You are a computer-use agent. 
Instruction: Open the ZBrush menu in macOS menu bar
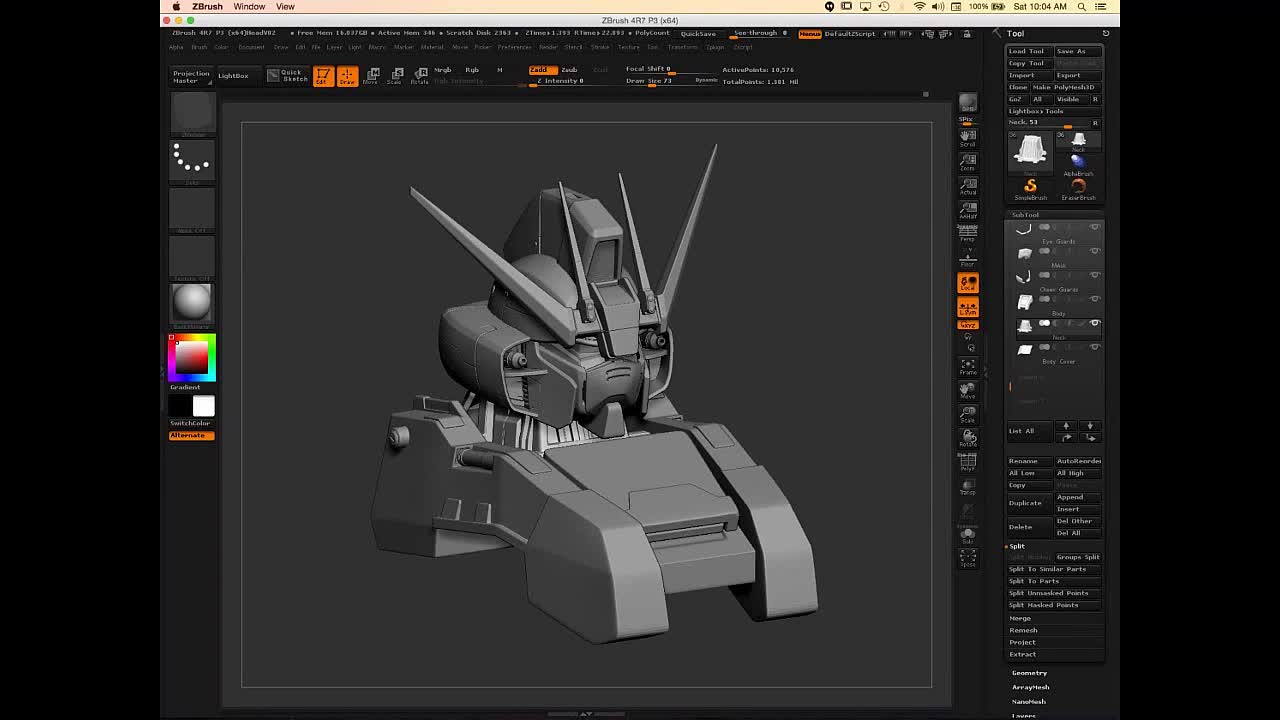[x=207, y=7]
